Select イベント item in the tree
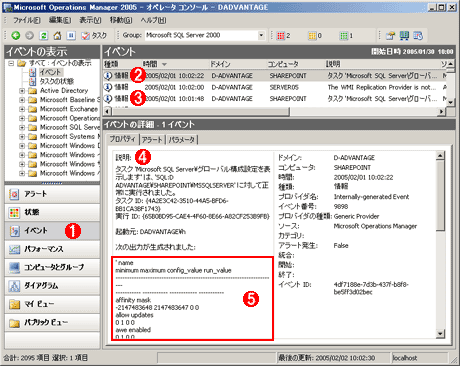The width and height of the screenshot is (460, 366). pos(50,72)
